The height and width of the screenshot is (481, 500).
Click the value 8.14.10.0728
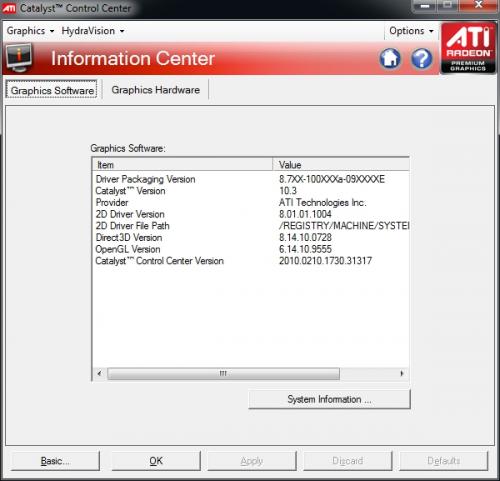305,238
